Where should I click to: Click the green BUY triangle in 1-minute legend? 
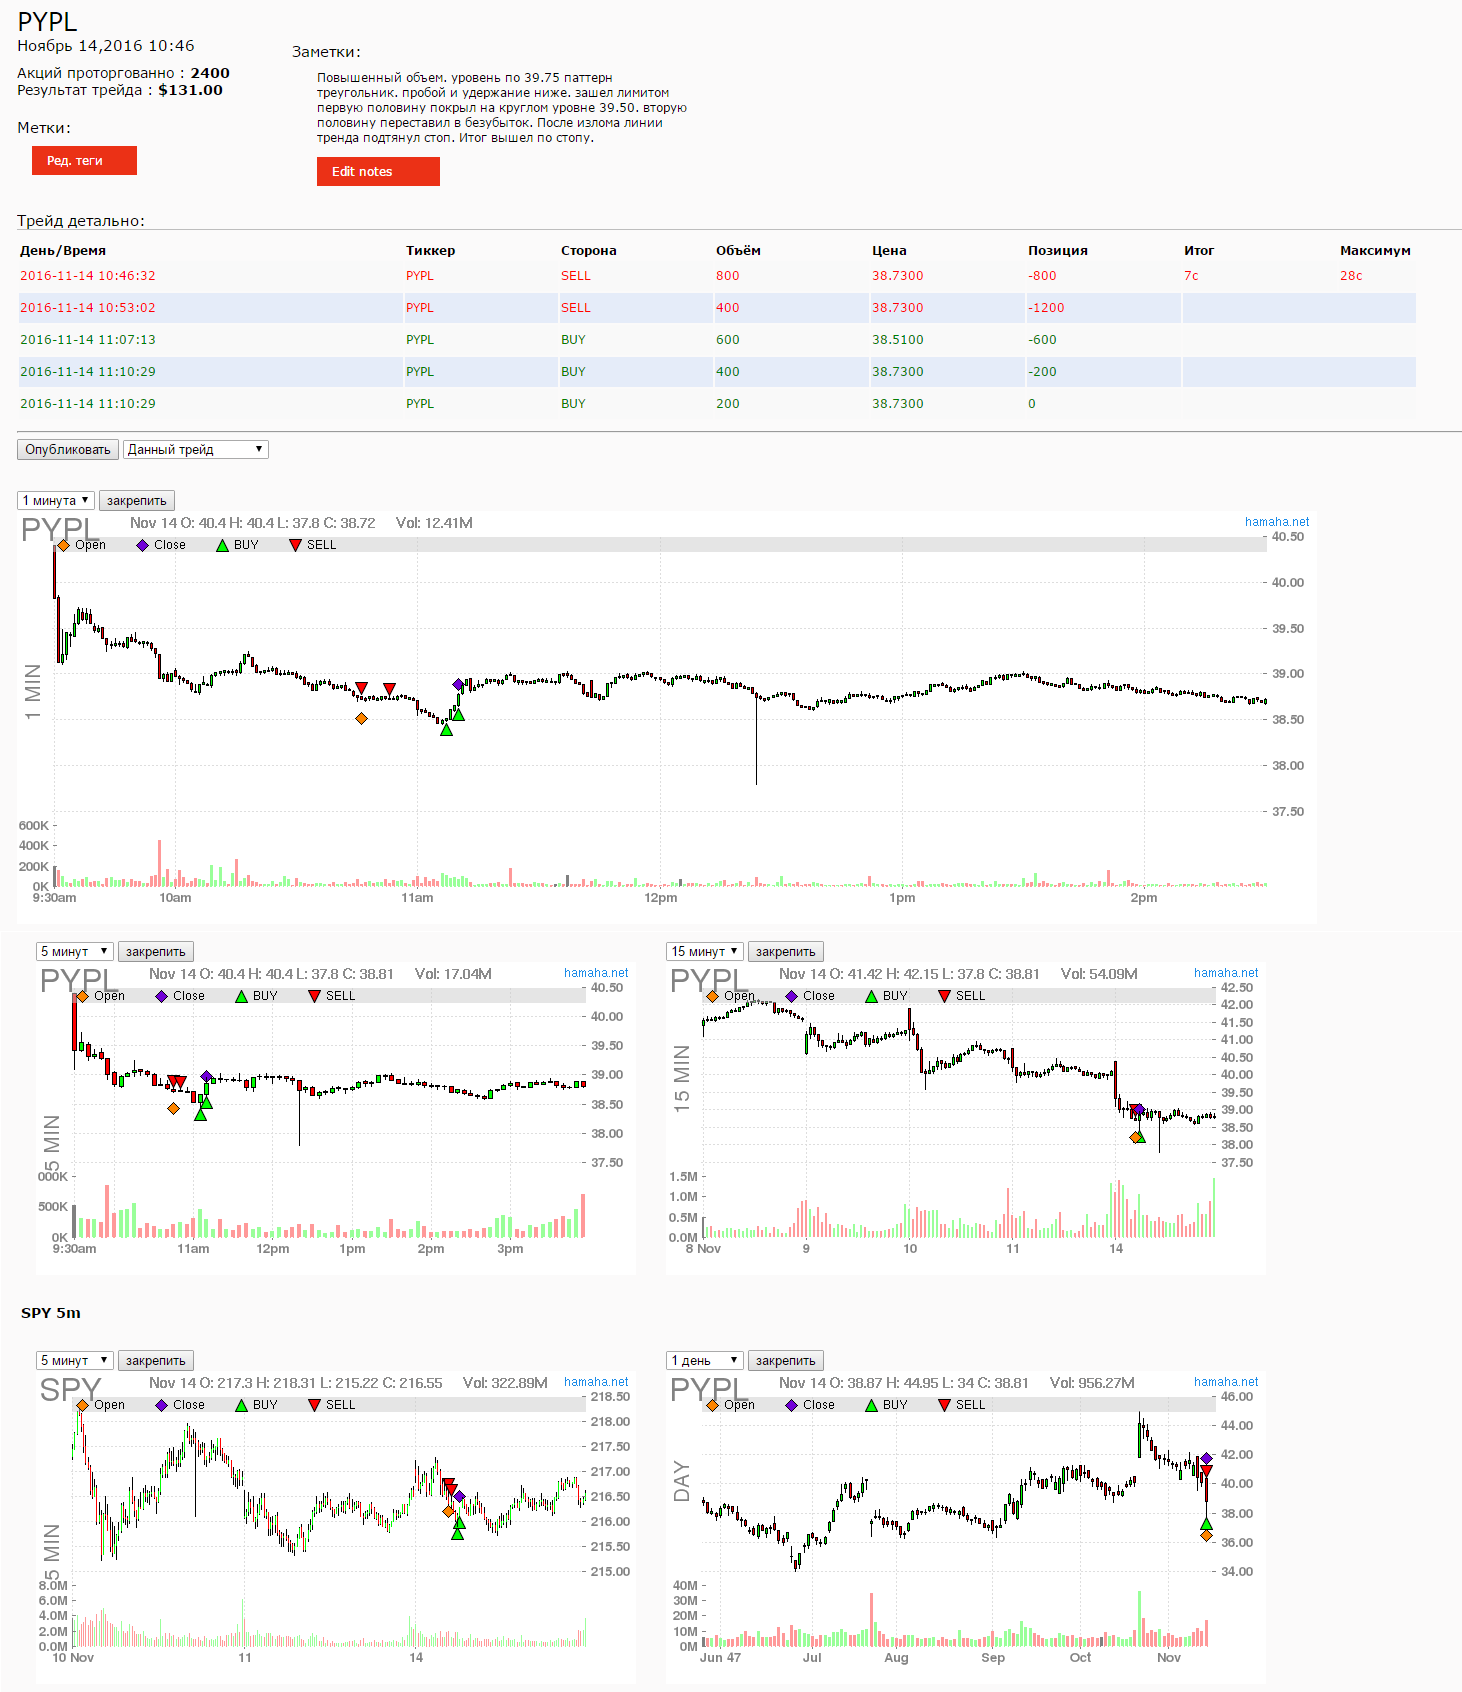click(222, 545)
